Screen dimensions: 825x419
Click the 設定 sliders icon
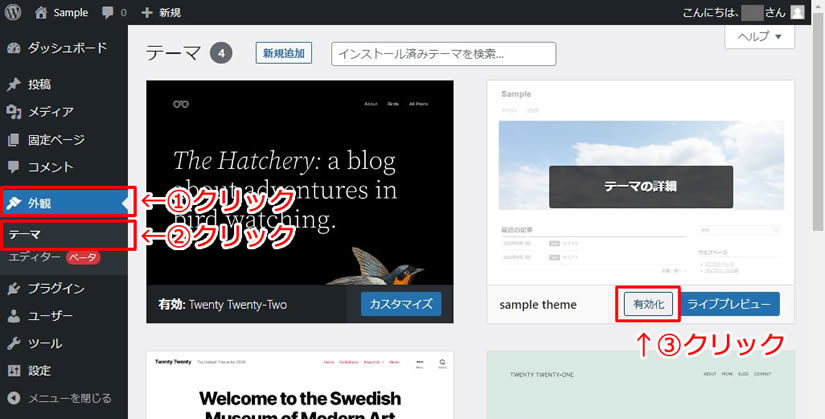pyautogui.click(x=14, y=371)
